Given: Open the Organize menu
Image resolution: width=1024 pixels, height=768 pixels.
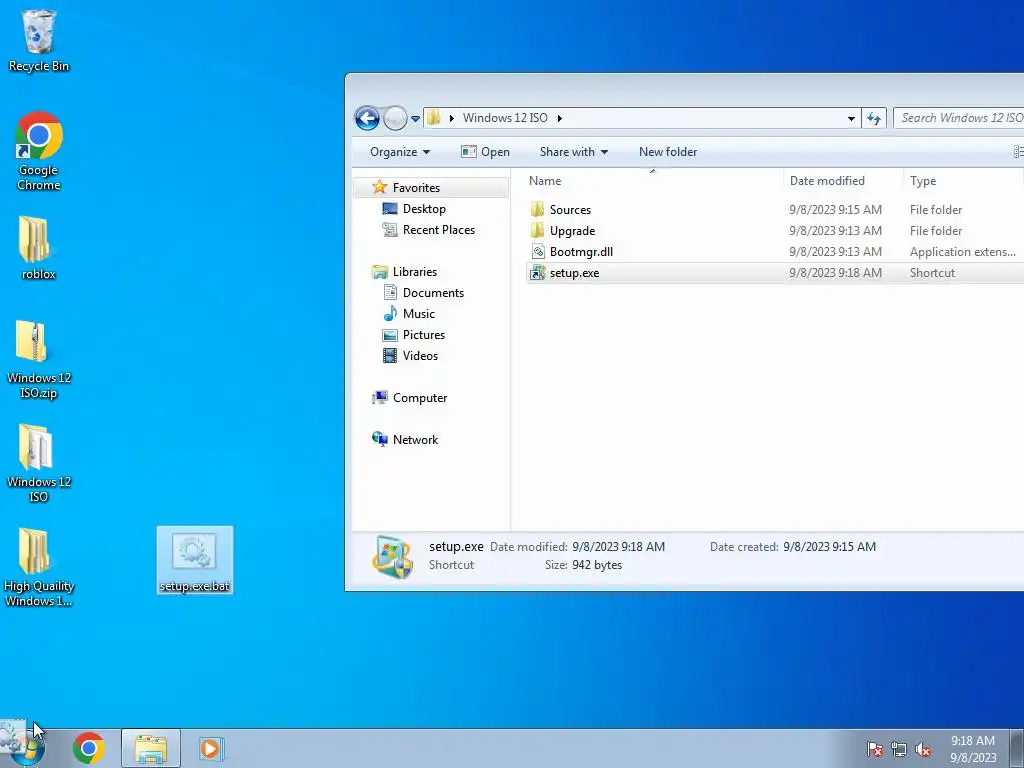Looking at the screenshot, I should pyautogui.click(x=400, y=152).
